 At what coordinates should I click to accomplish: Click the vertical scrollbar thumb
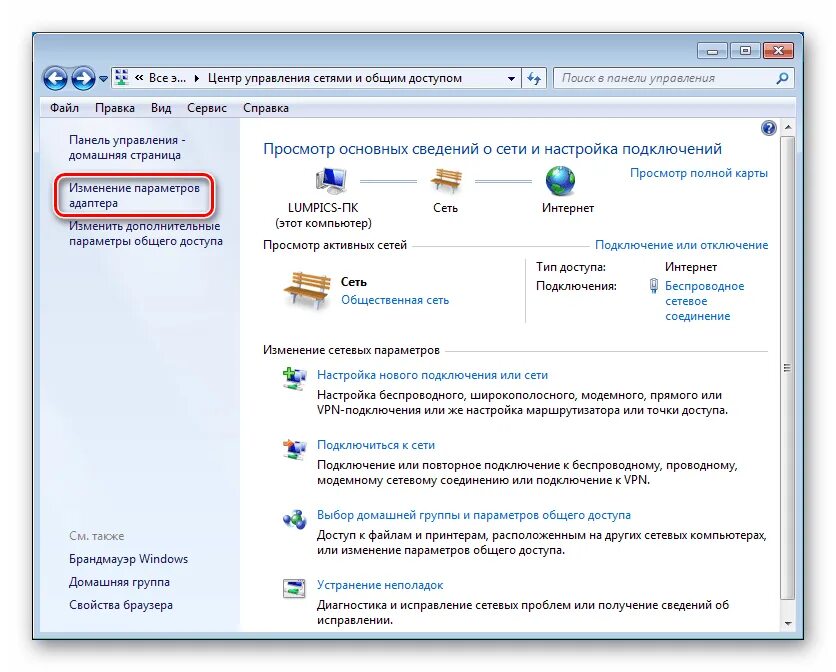pos(787,368)
